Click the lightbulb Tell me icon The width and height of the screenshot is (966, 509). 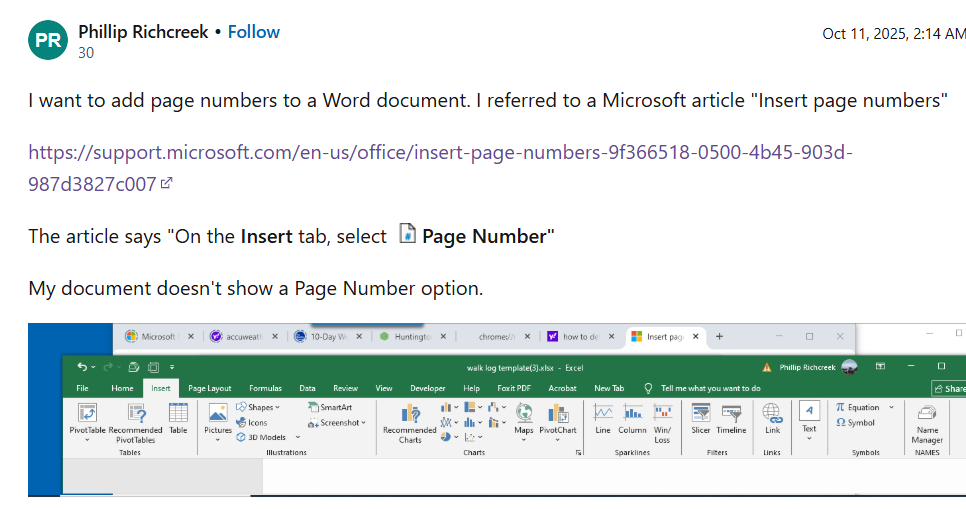648,388
